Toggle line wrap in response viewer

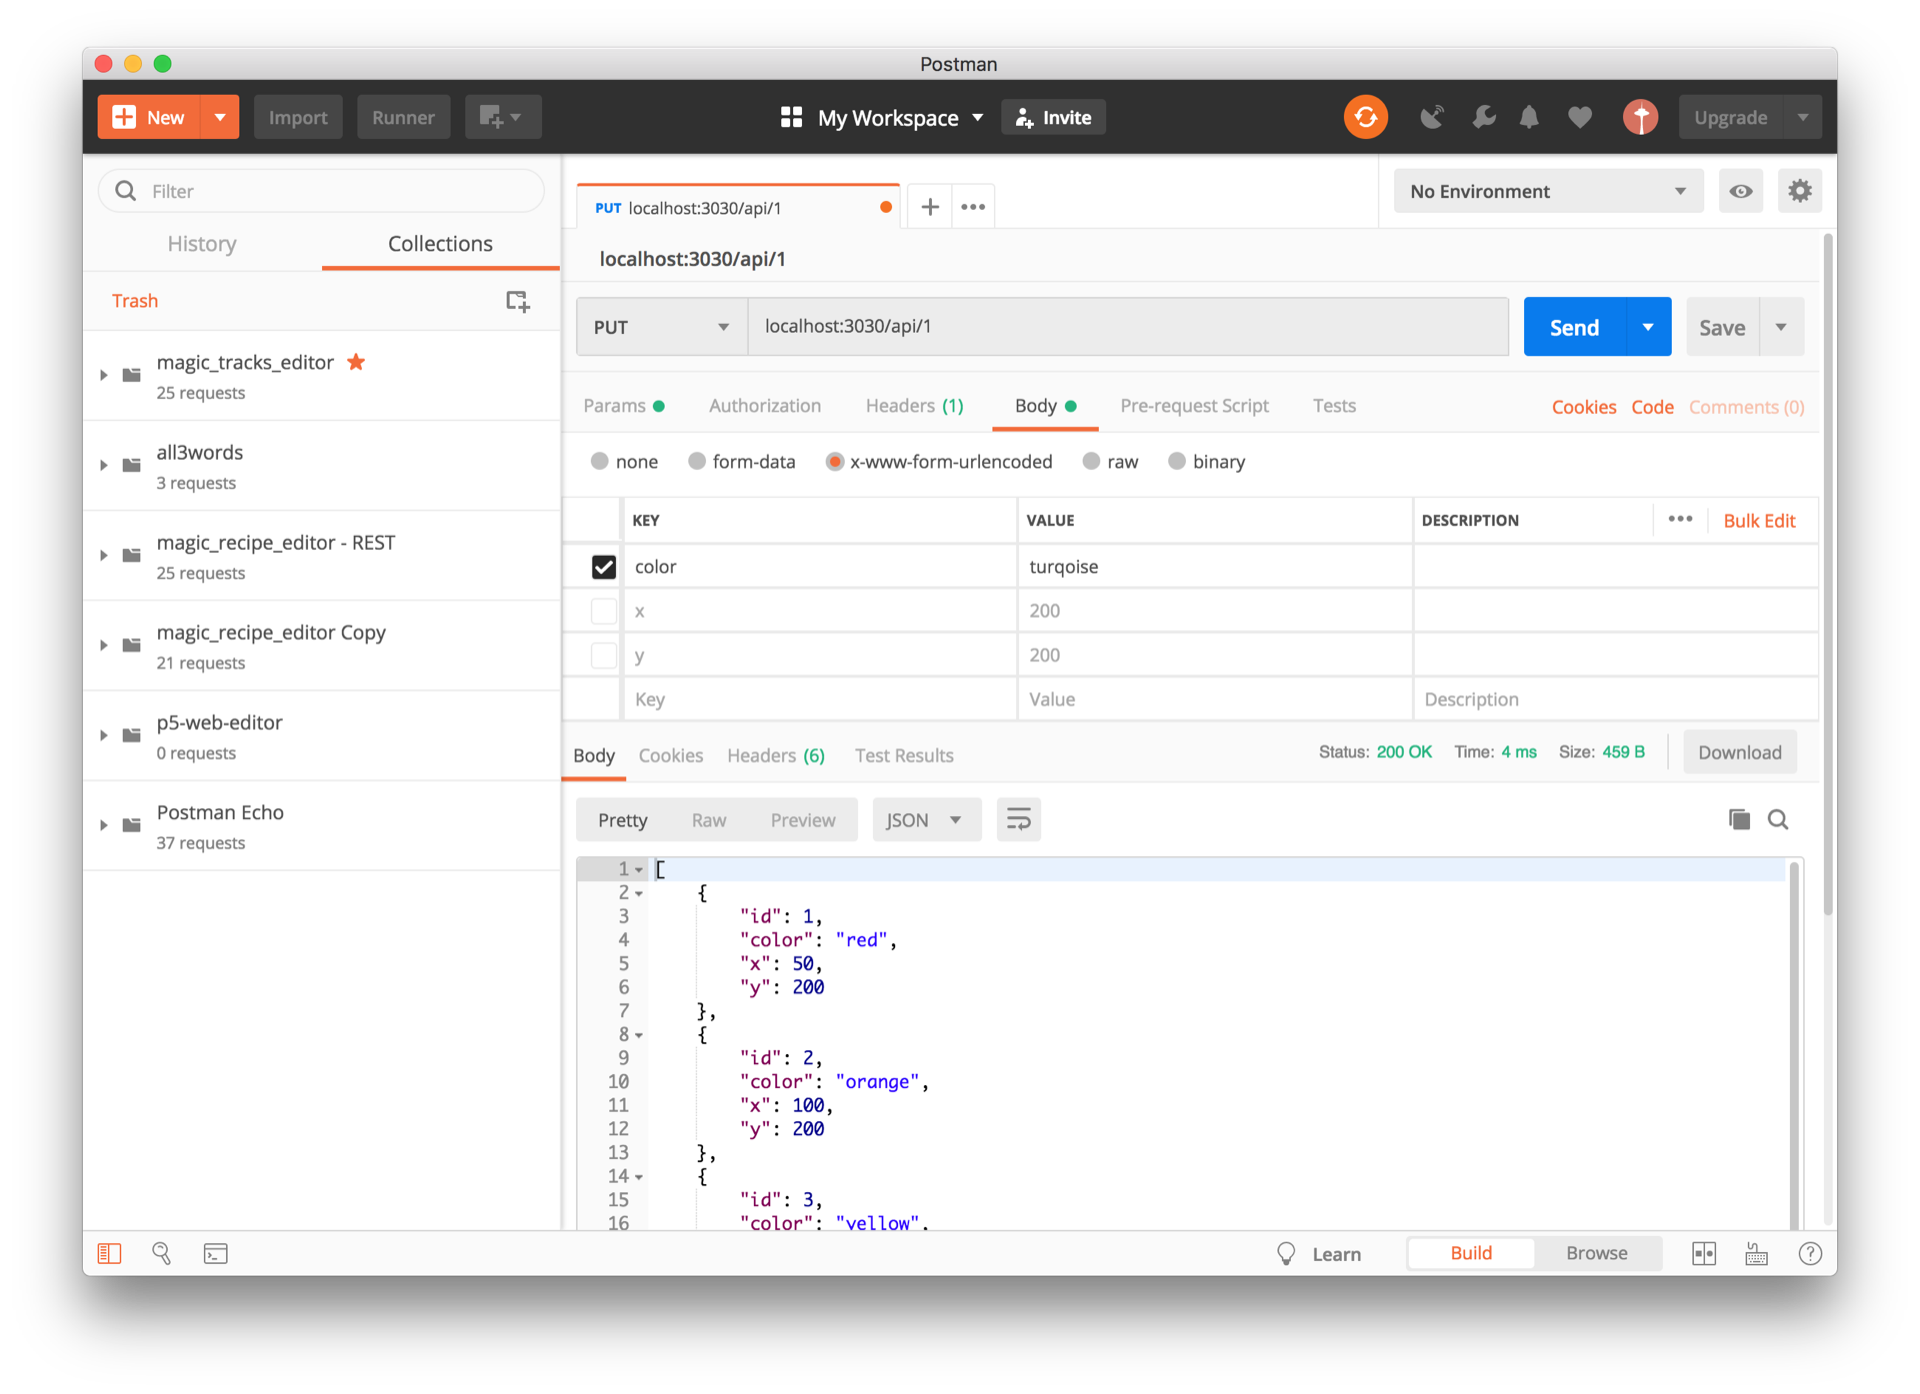click(1018, 820)
